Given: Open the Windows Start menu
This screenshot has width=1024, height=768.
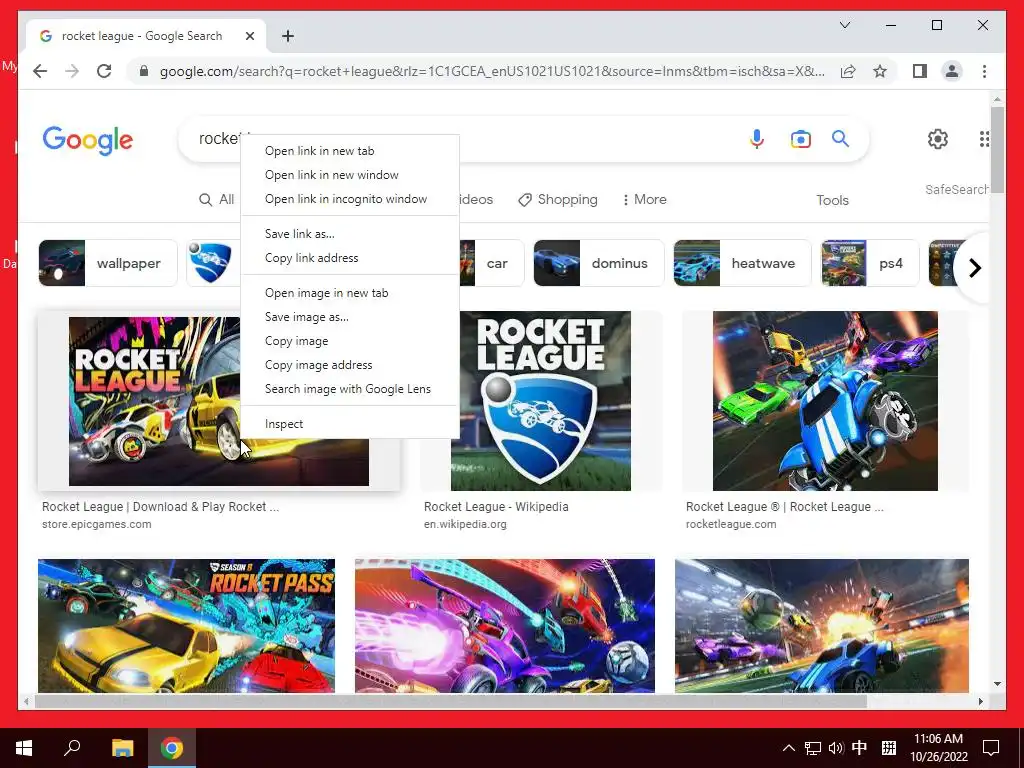Looking at the screenshot, I should [x=24, y=748].
